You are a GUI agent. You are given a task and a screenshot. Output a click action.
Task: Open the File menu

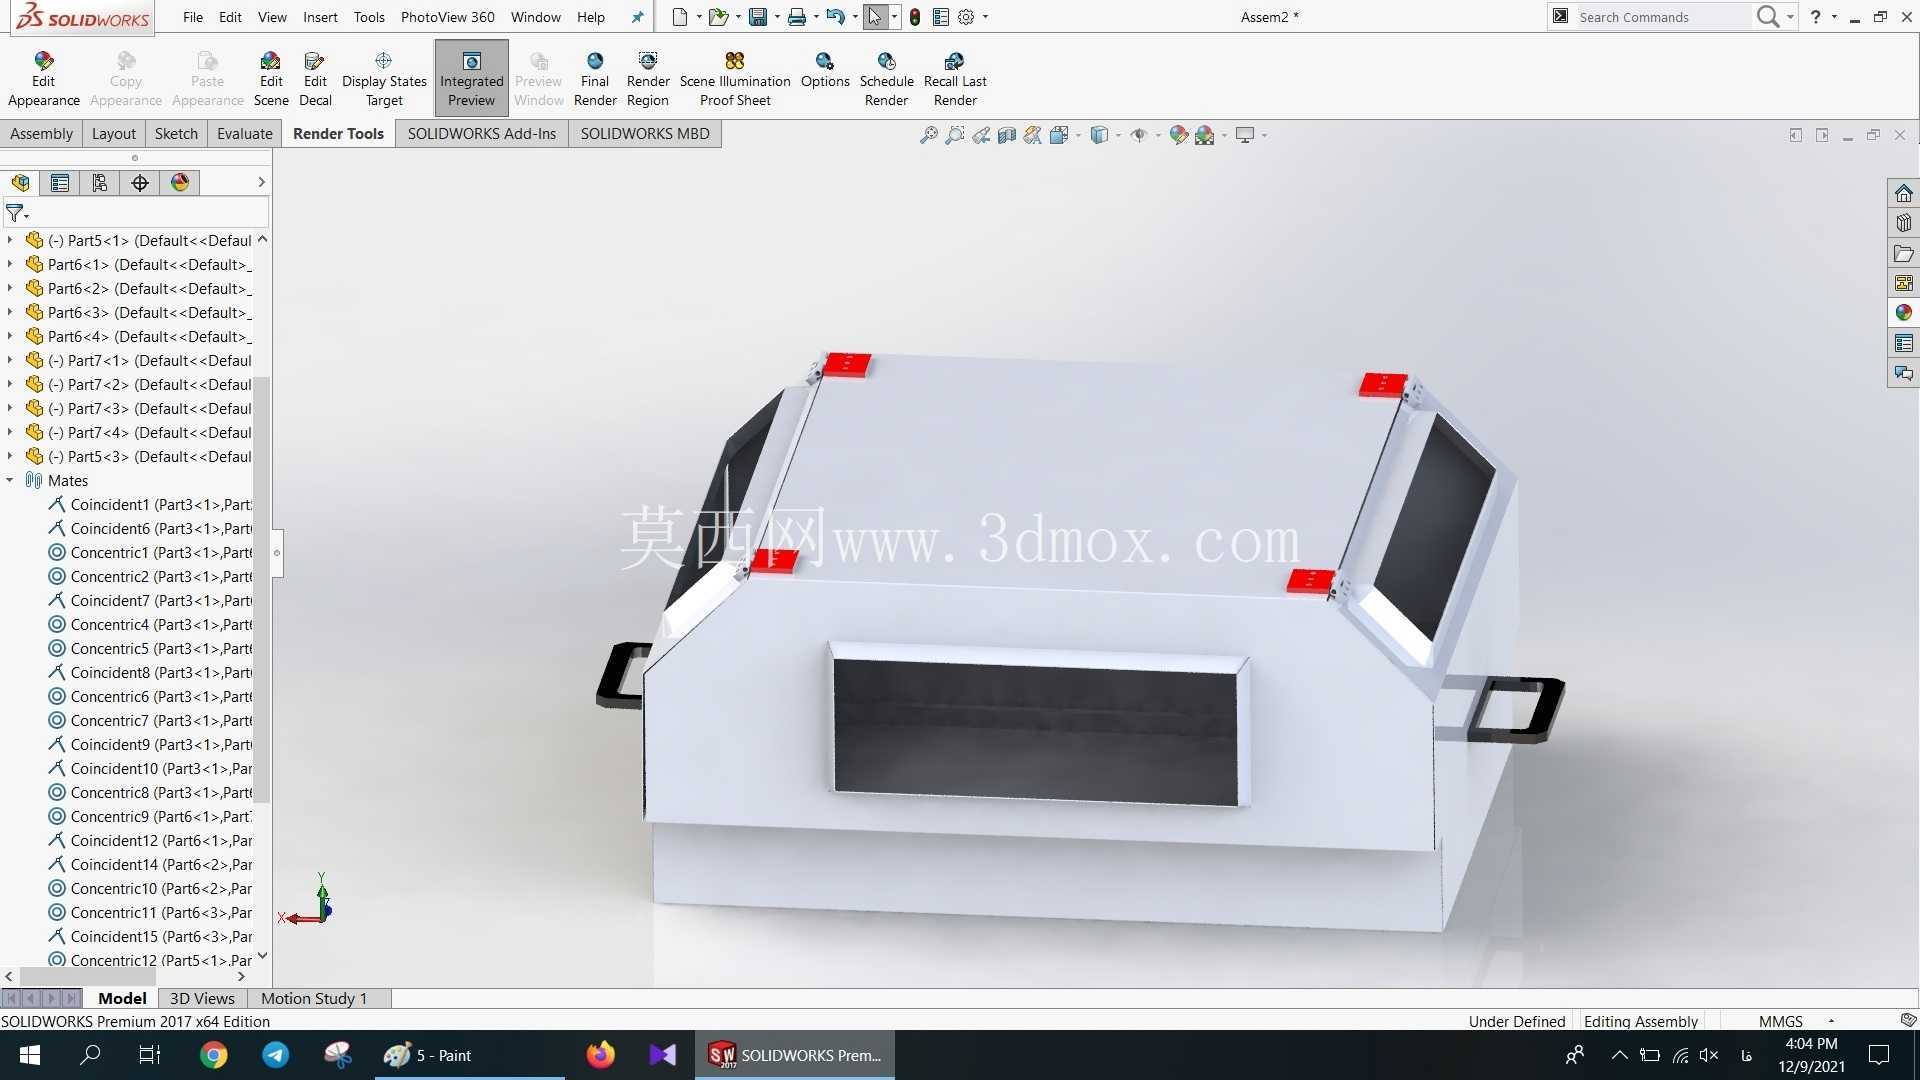[x=193, y=17]
